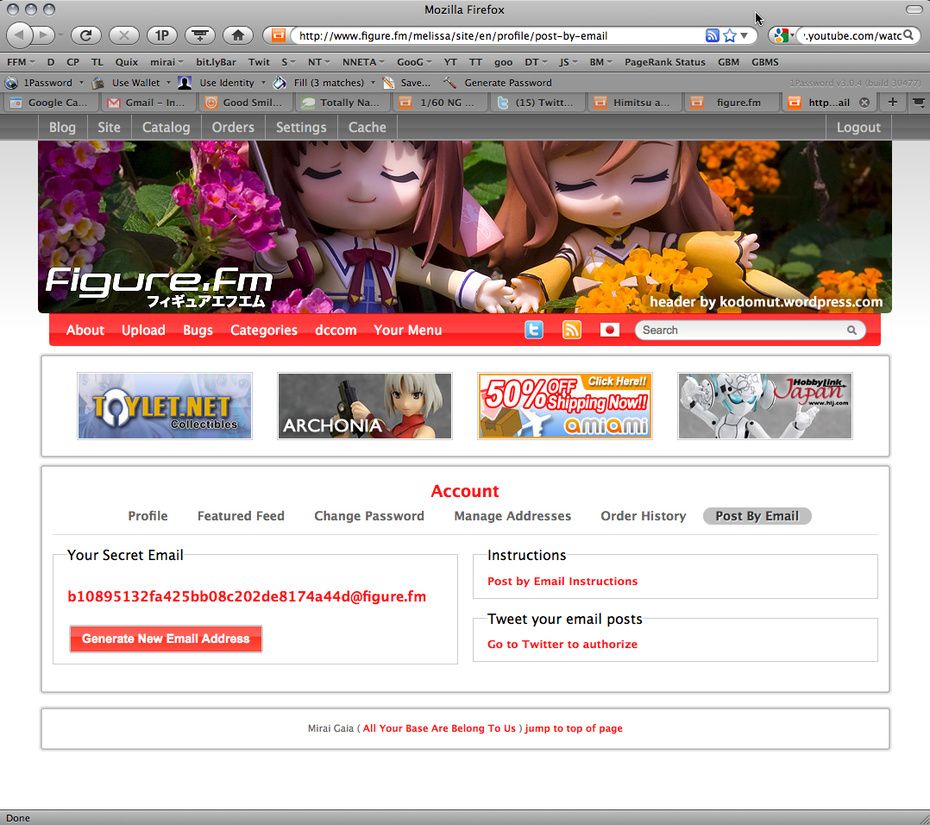Viewport: 930px width, 825px height.
Task: Switch language with the Japan flag icon
Action: [x=610, y=330]
